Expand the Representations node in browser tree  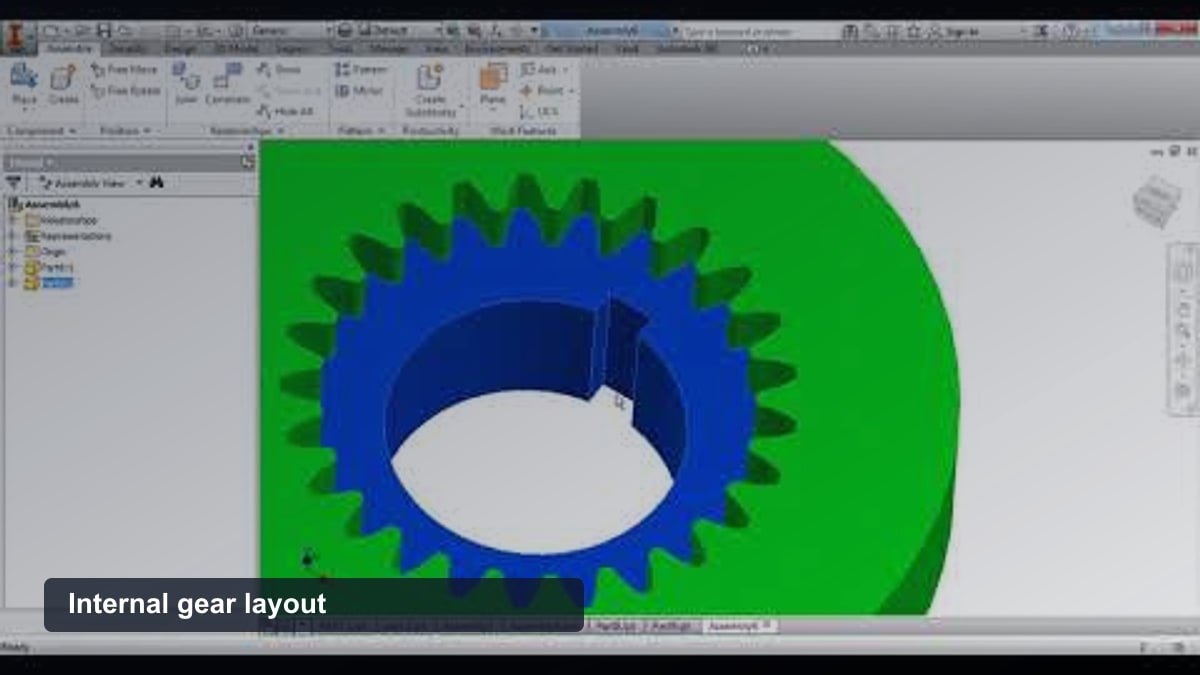point(14,236)
